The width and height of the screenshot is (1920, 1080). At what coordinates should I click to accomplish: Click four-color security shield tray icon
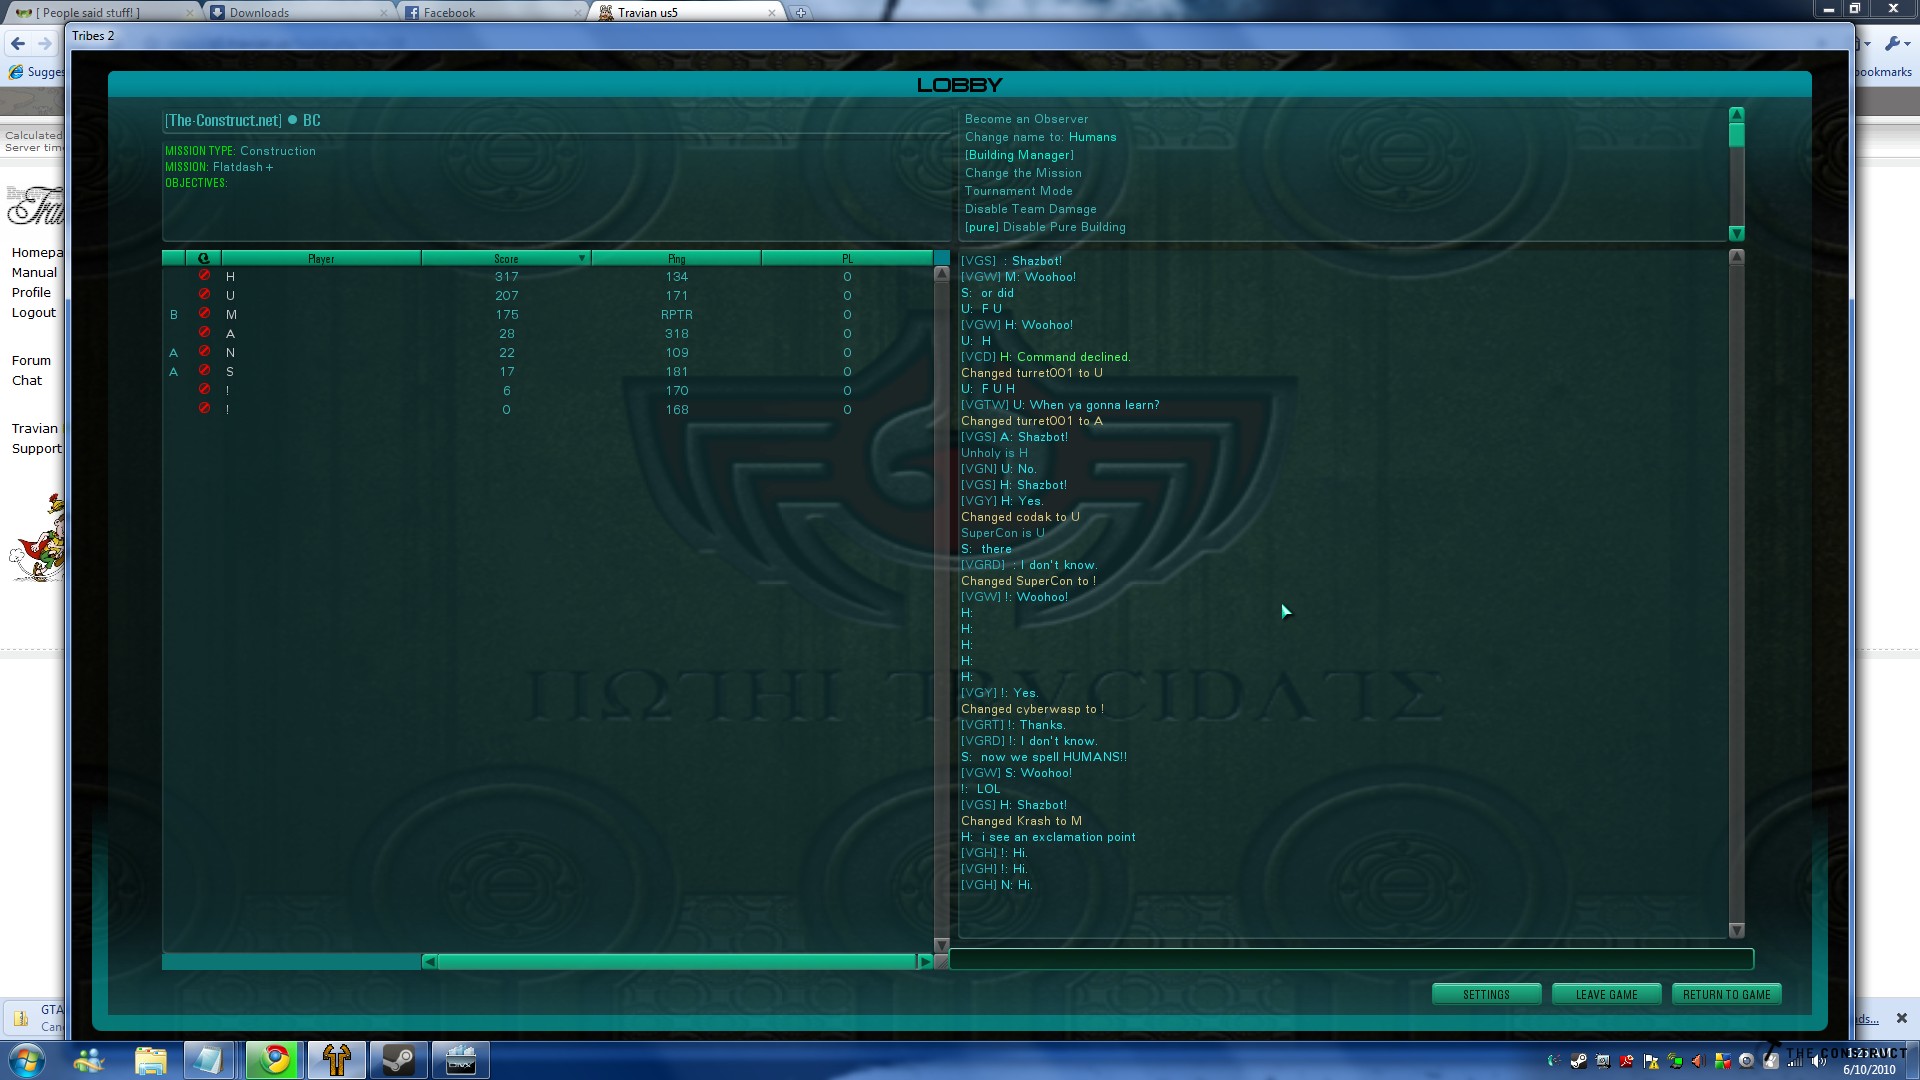1723,1060
